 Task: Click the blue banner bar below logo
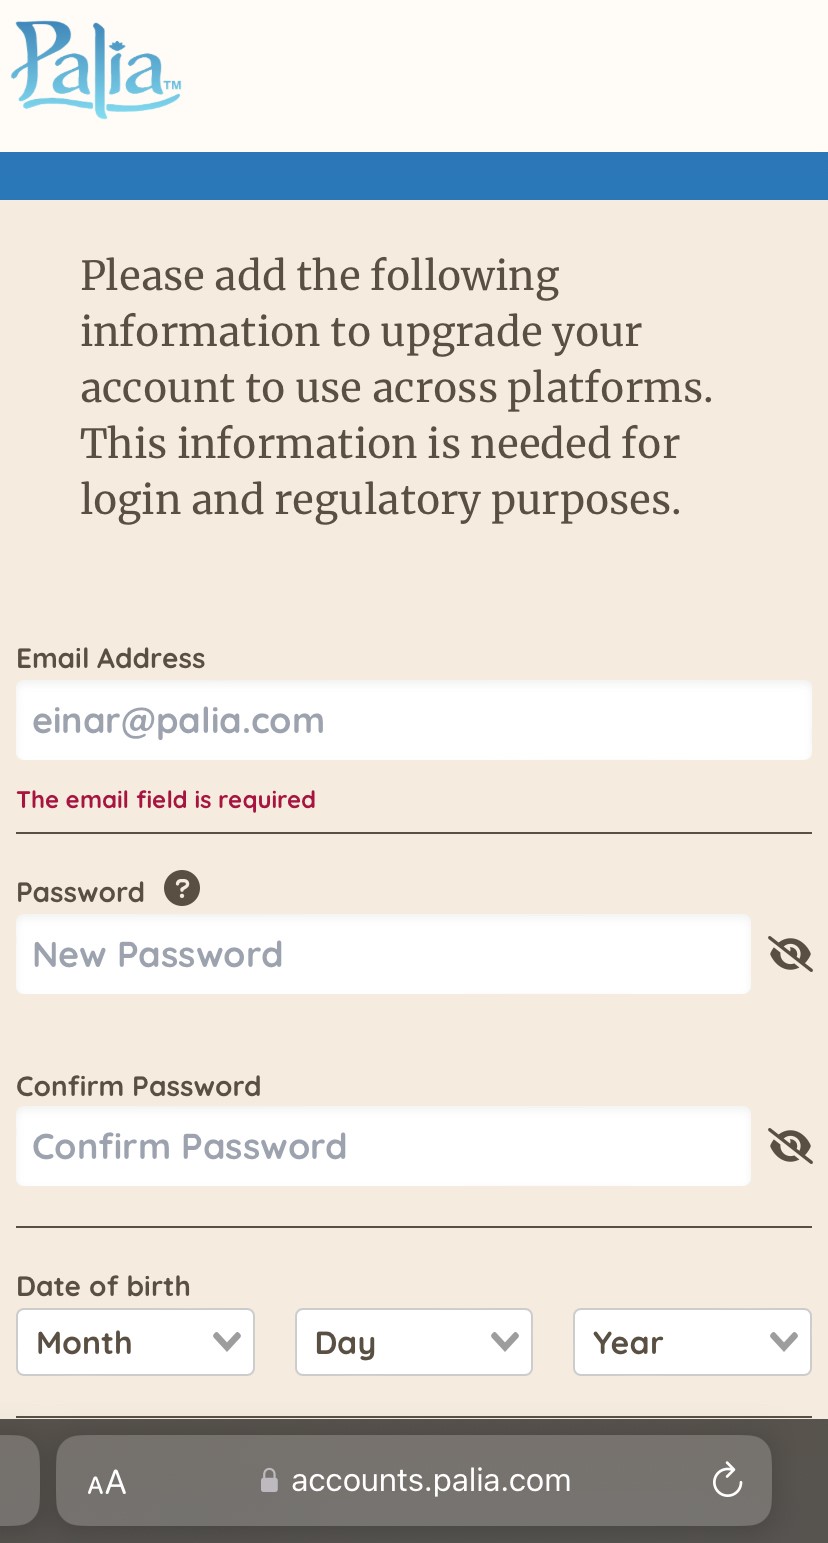coord(414,176)
